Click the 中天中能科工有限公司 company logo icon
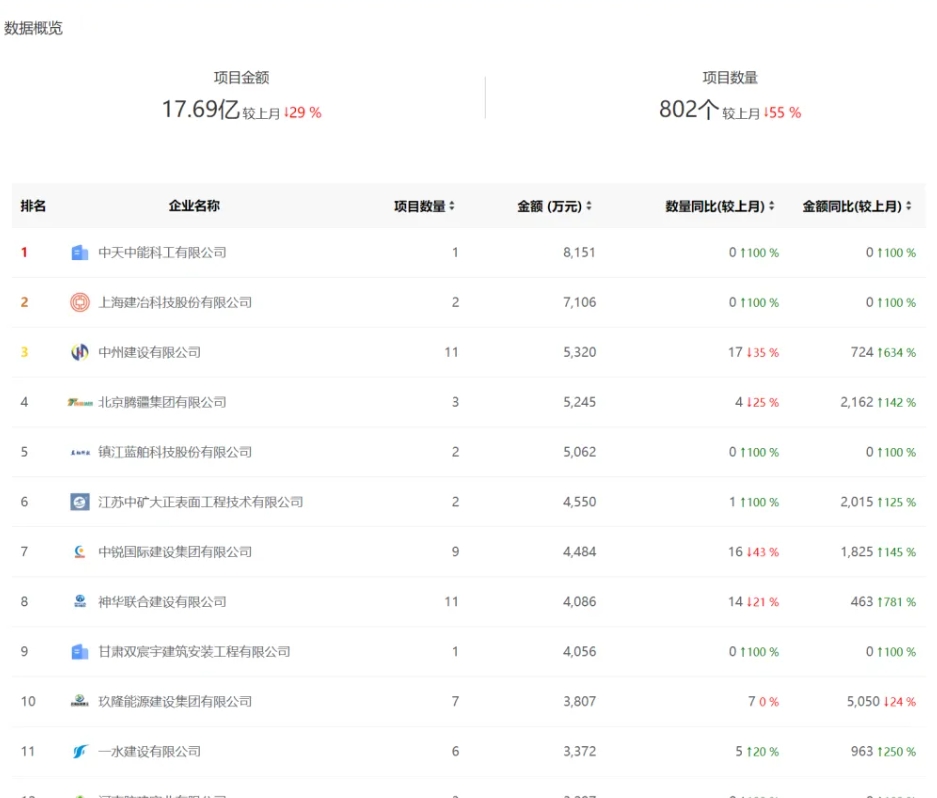The image size is (937, 798). pos(80,253)
